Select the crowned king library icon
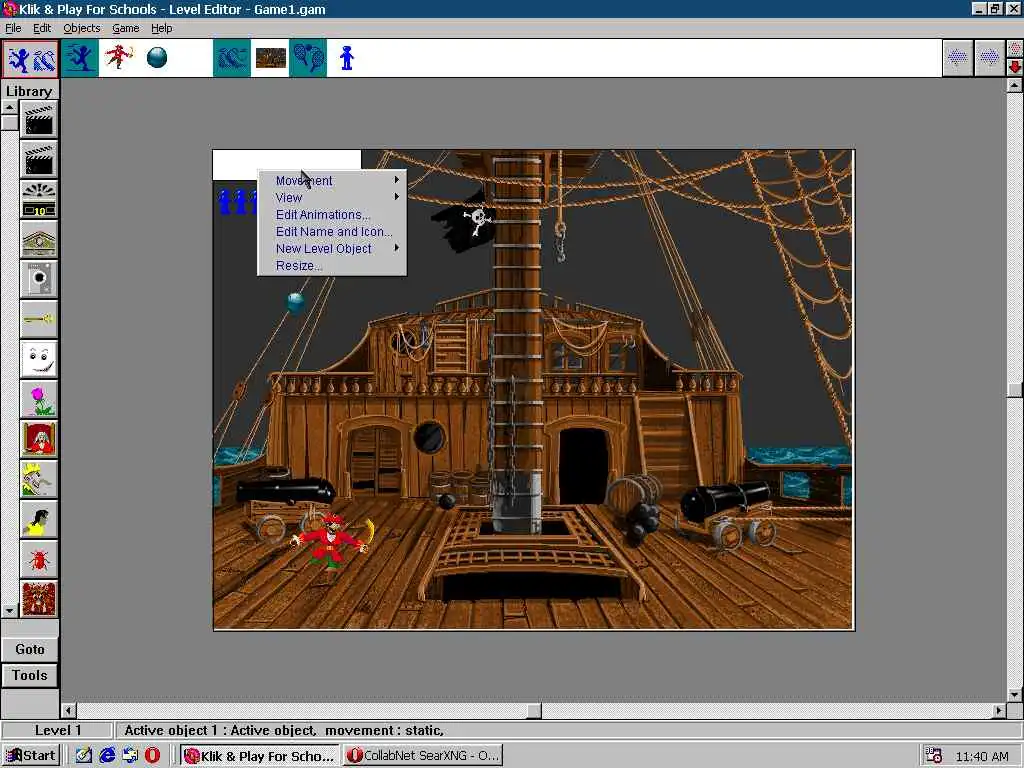The width and height of the screenshot is (1024, 768). click(x=39, y=479)
